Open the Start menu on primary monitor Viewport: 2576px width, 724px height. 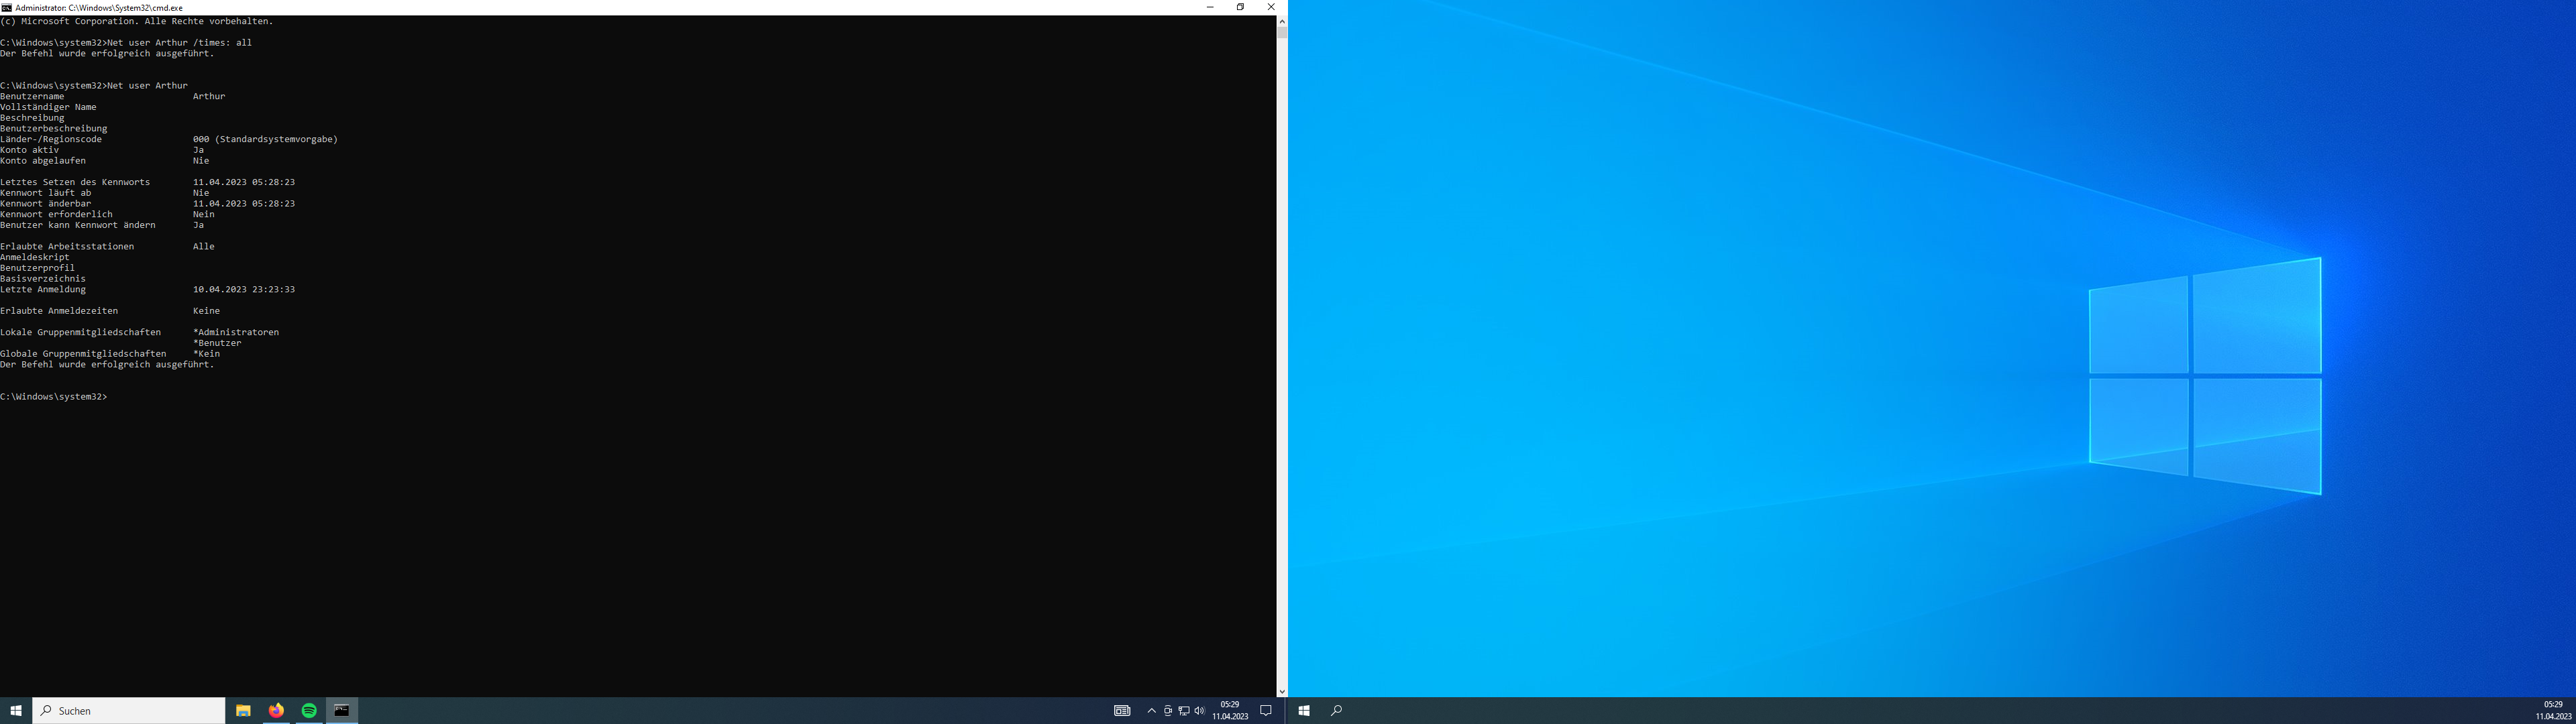tap(16, 710)
